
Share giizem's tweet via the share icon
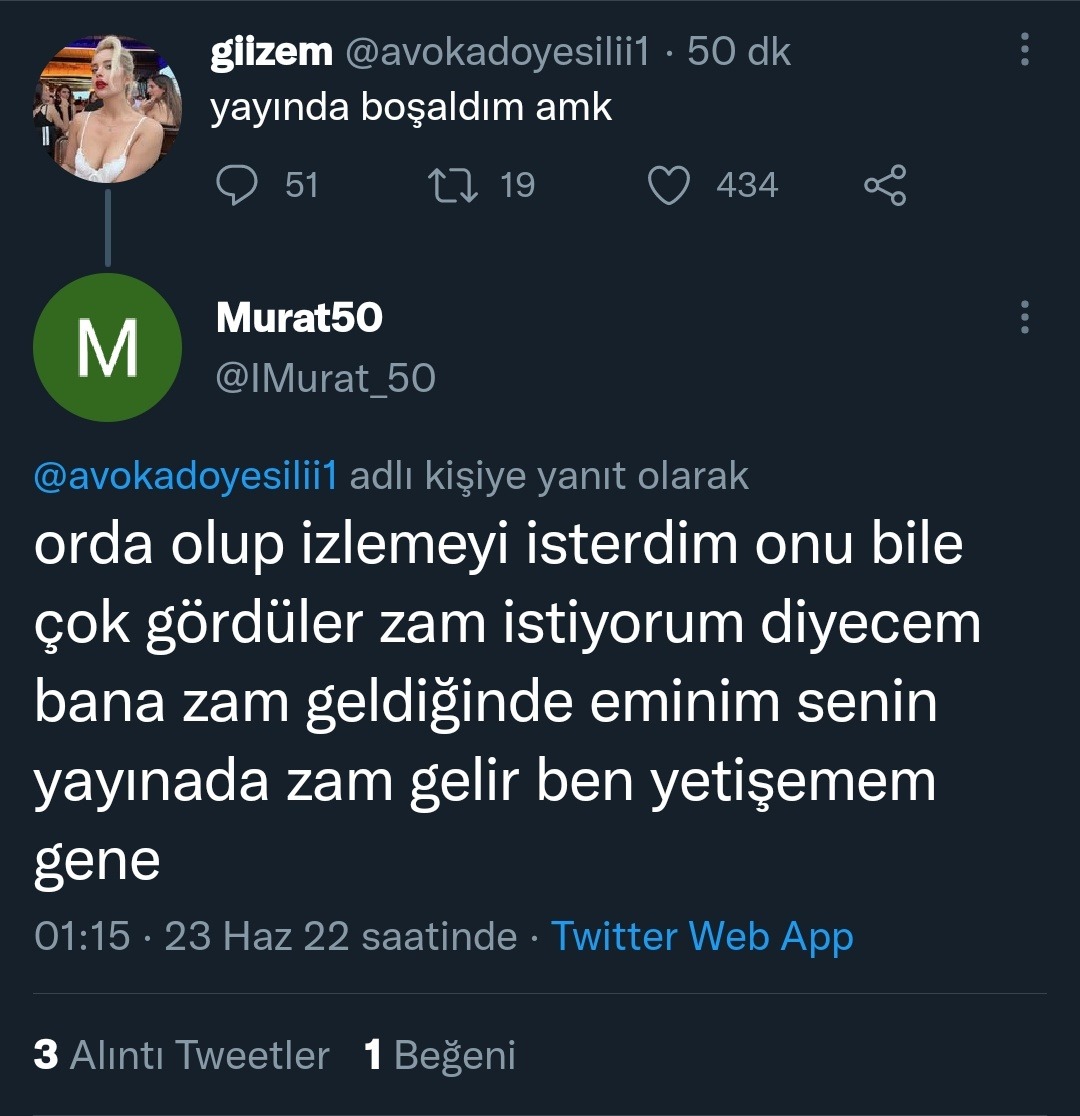click(x=885, y=186)
